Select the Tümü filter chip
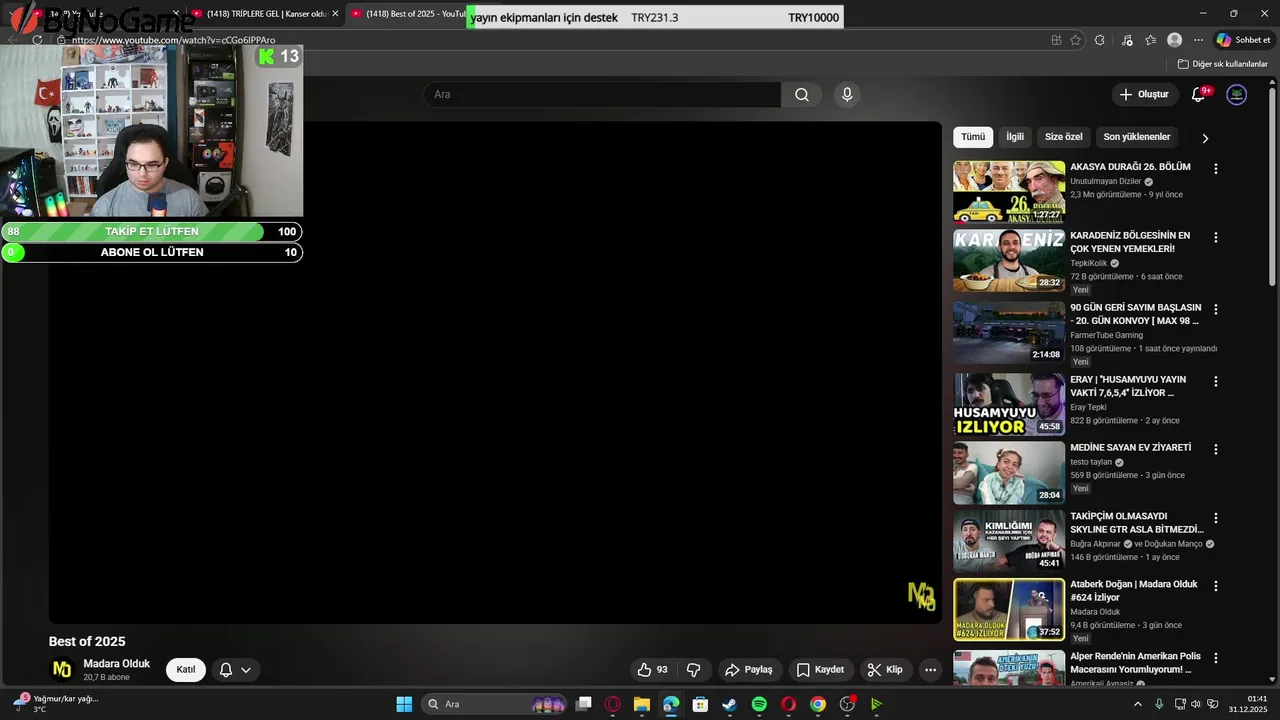1280x720 pixels. point(973,137)
